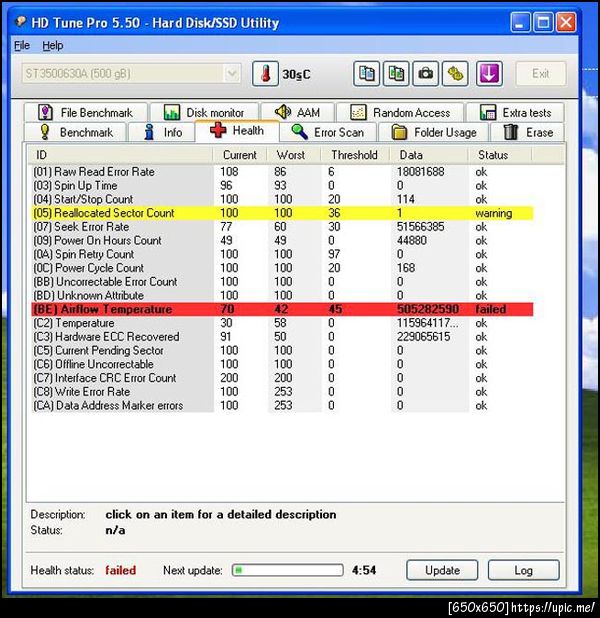The height and width of the screenshot is (618, 600).
Task: Select the Power Cycle Count row
Action: tap(282, 268)
